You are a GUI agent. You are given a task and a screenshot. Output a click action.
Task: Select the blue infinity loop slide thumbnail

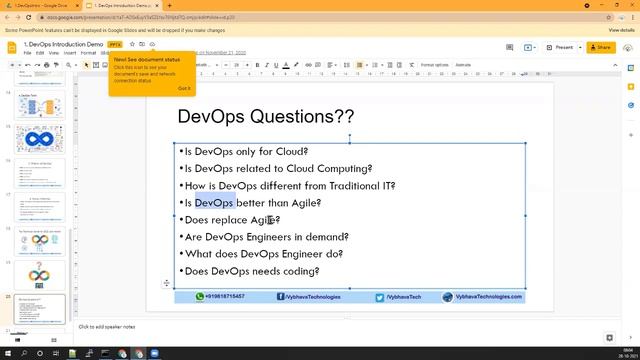coord(40,139)
